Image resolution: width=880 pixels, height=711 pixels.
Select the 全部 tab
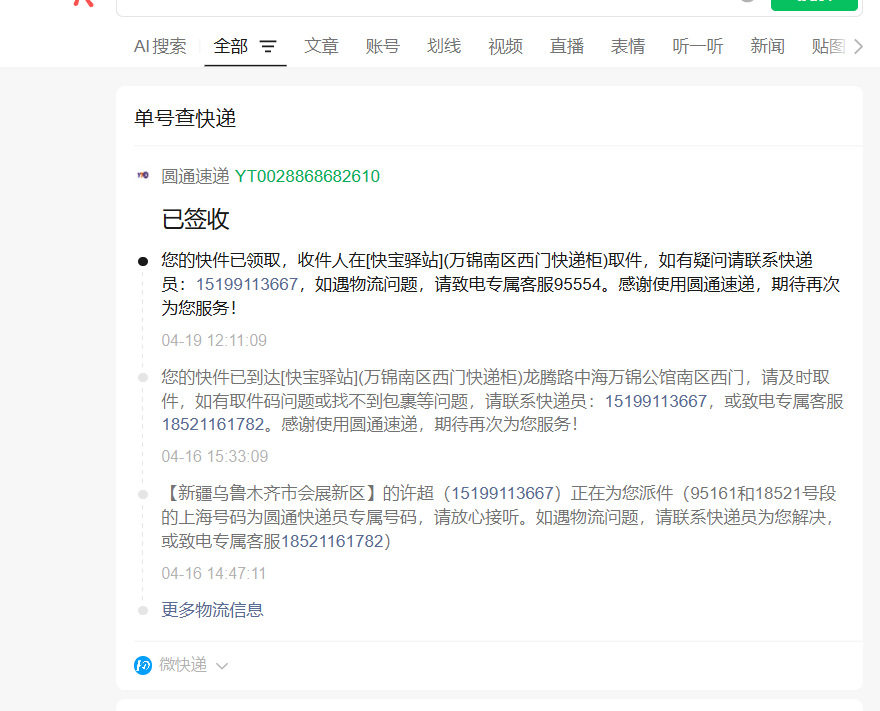[230, 46]
